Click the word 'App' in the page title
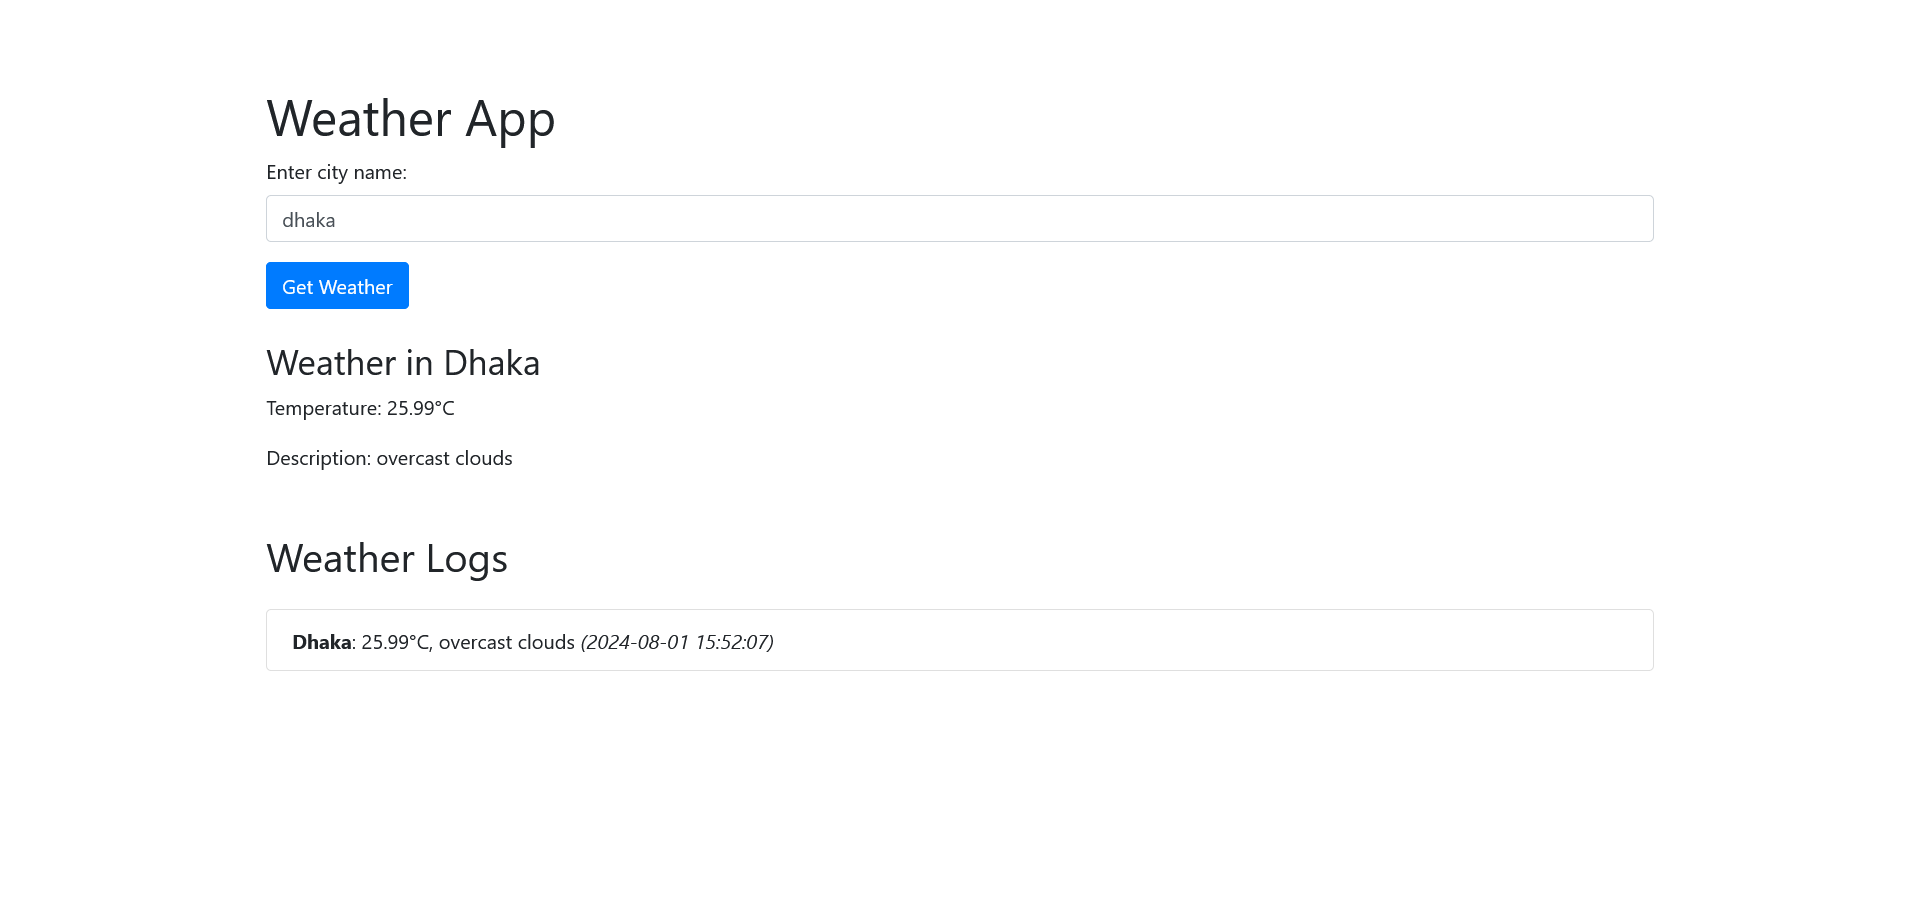The width and height of the screenshot is (1920, 913). (510, 119)
